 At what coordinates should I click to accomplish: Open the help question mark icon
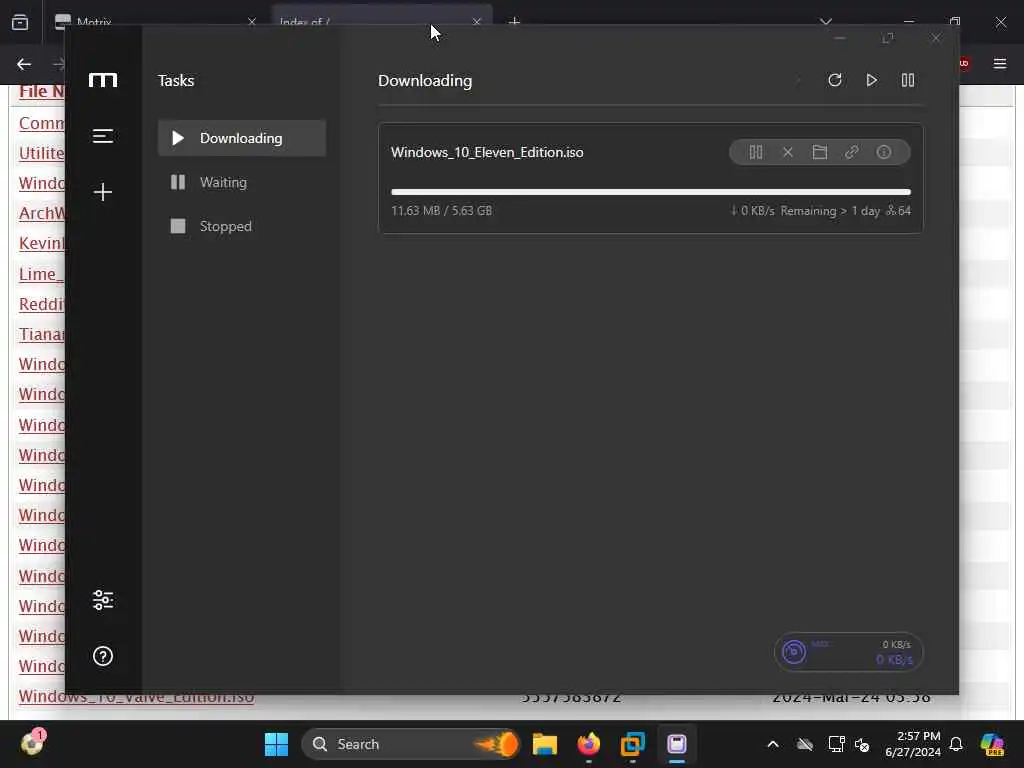(x=103, y=656)
